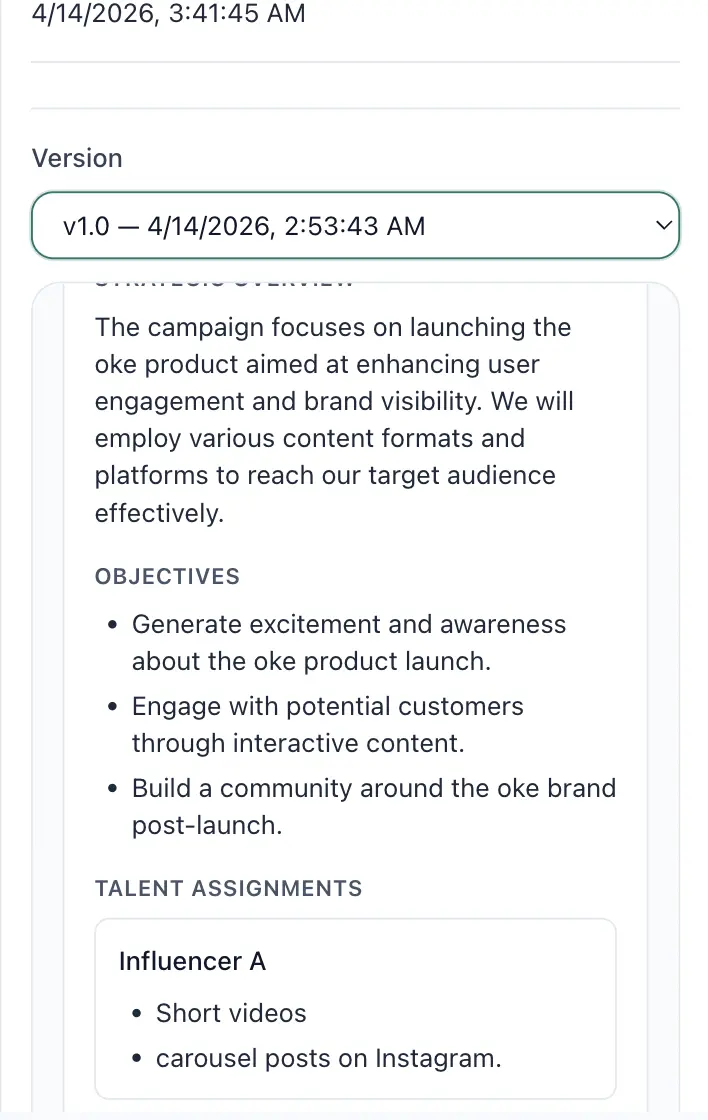708x1120 pixels.
Task: Click the TALENT ASSIGNMENTS section heading
Action: point(228,888)
